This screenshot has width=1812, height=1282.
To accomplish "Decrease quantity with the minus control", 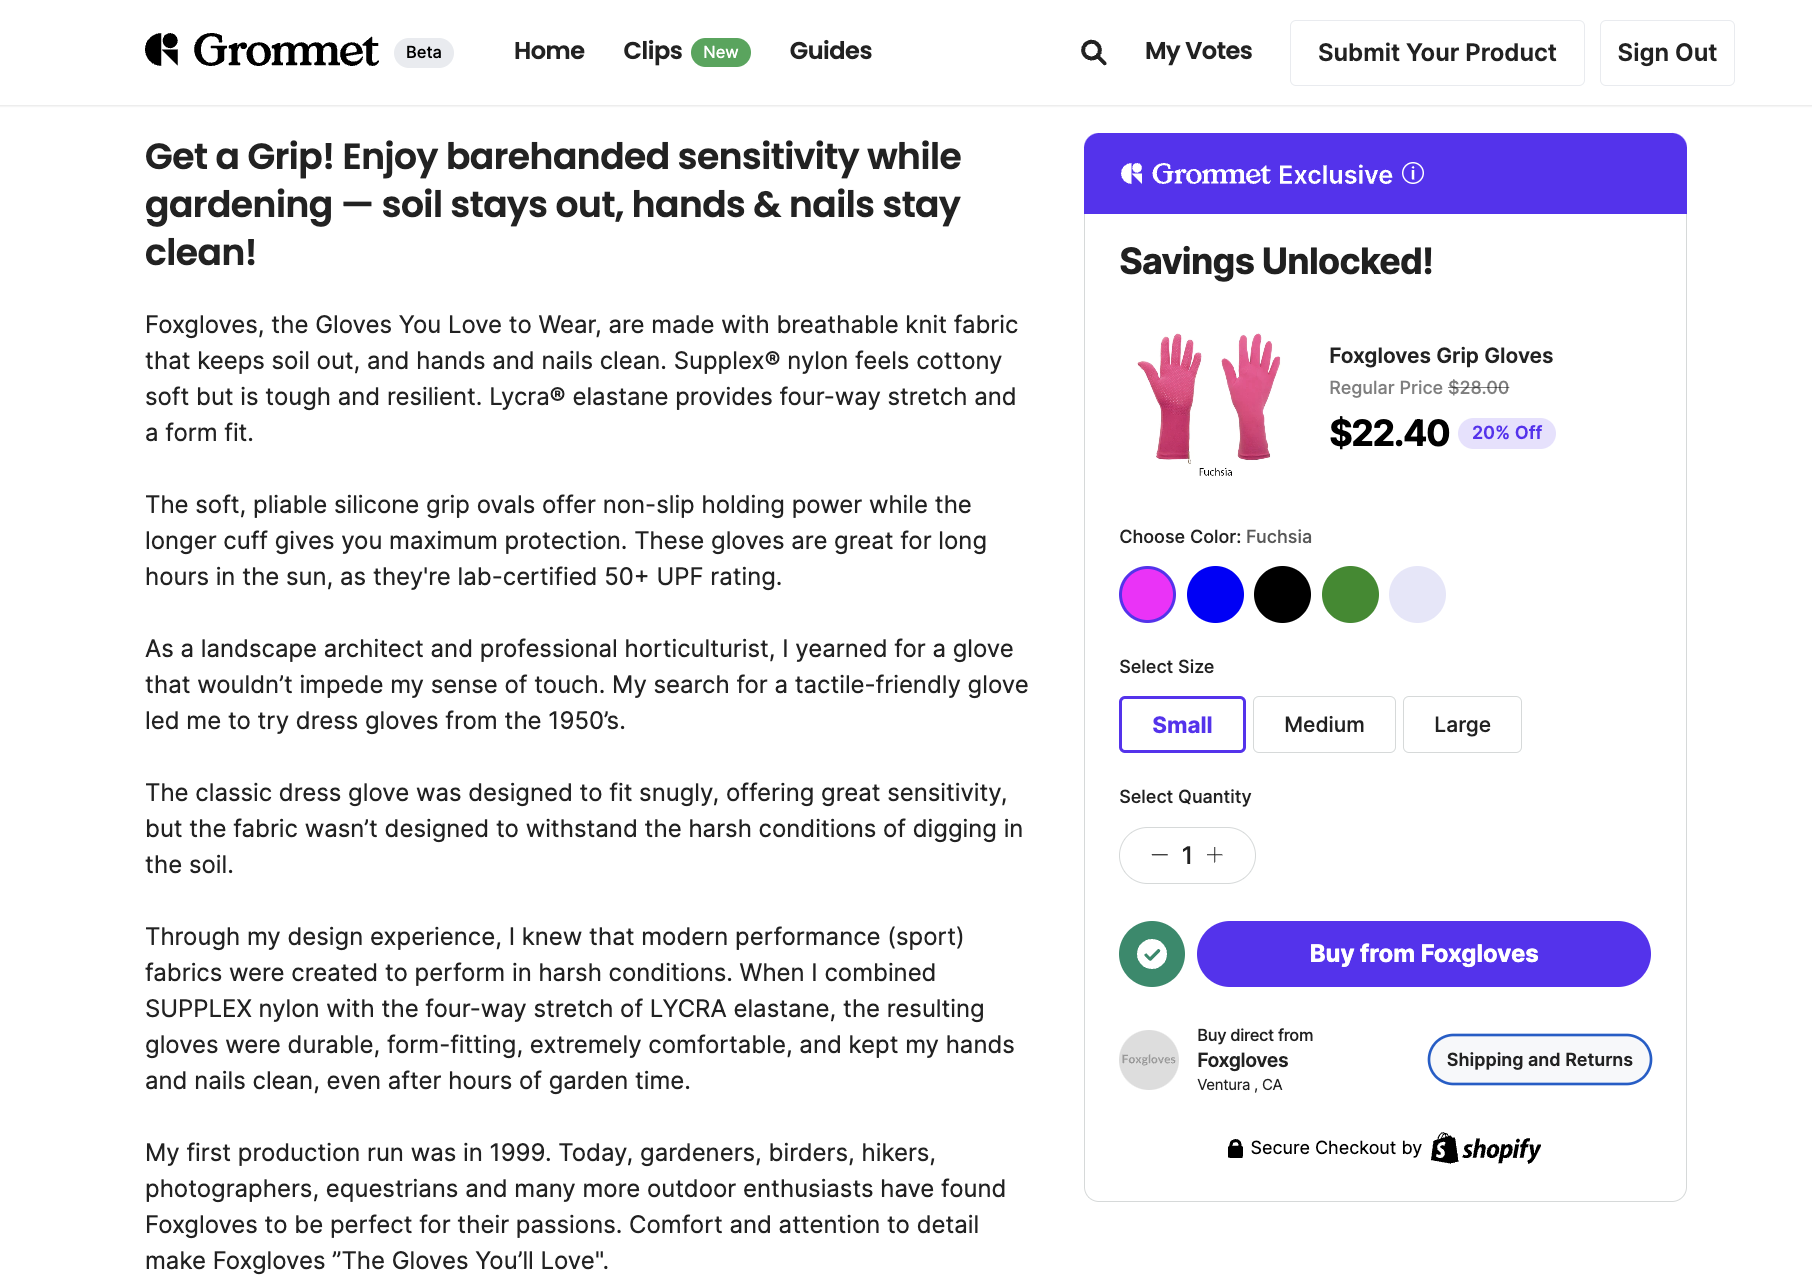I will [x=1158, y=855].
